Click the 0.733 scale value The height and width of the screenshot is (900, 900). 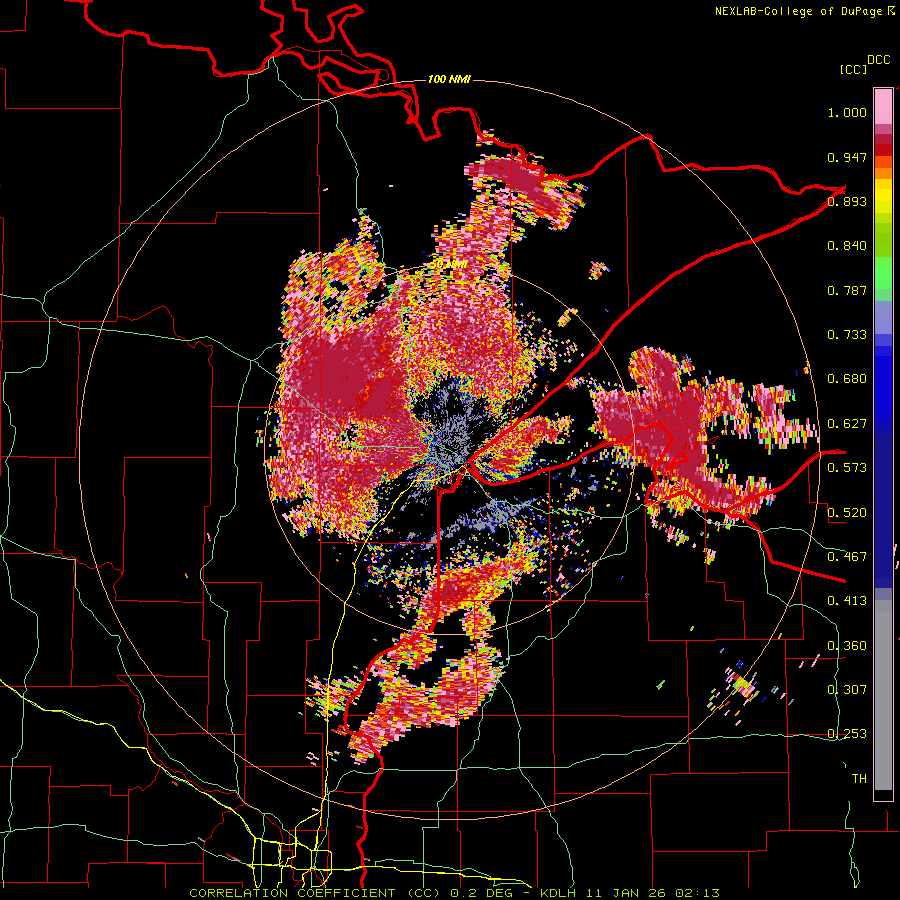pos(847,335)
